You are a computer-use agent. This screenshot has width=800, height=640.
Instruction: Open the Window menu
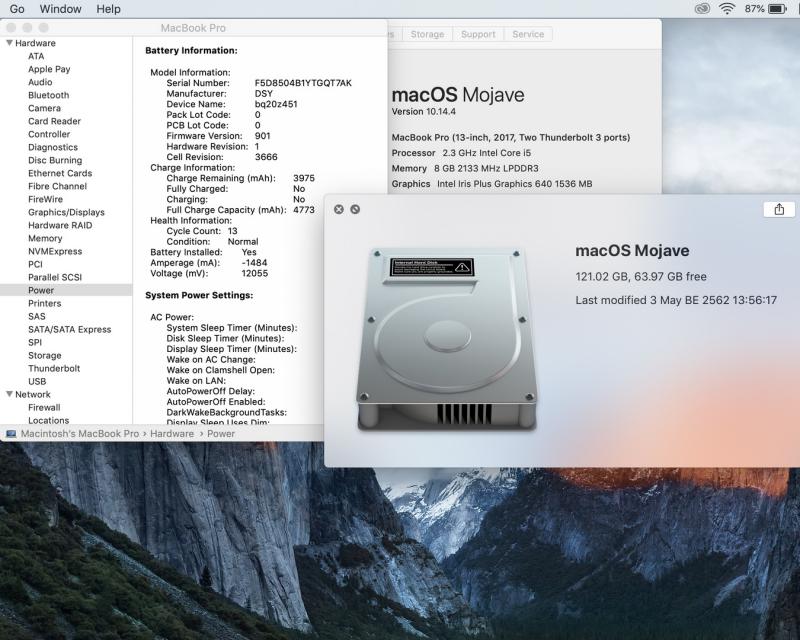[60, 9]
